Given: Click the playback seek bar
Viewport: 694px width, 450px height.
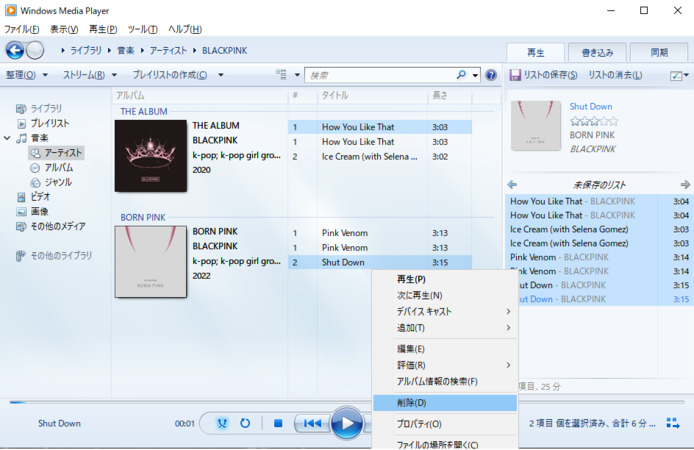Looking at the screenshot, I should [347, 402].
